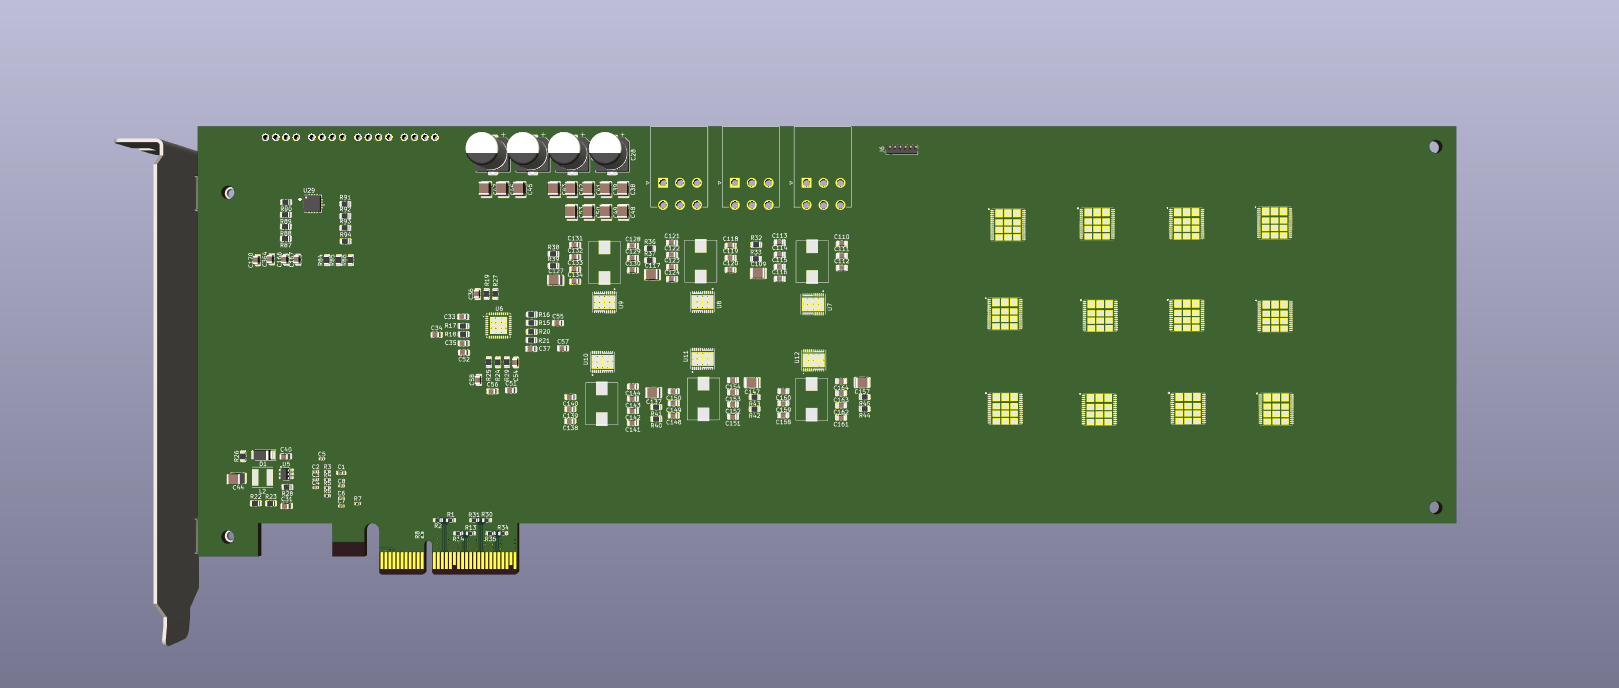Select capacitor C117

tap(652, 274)
